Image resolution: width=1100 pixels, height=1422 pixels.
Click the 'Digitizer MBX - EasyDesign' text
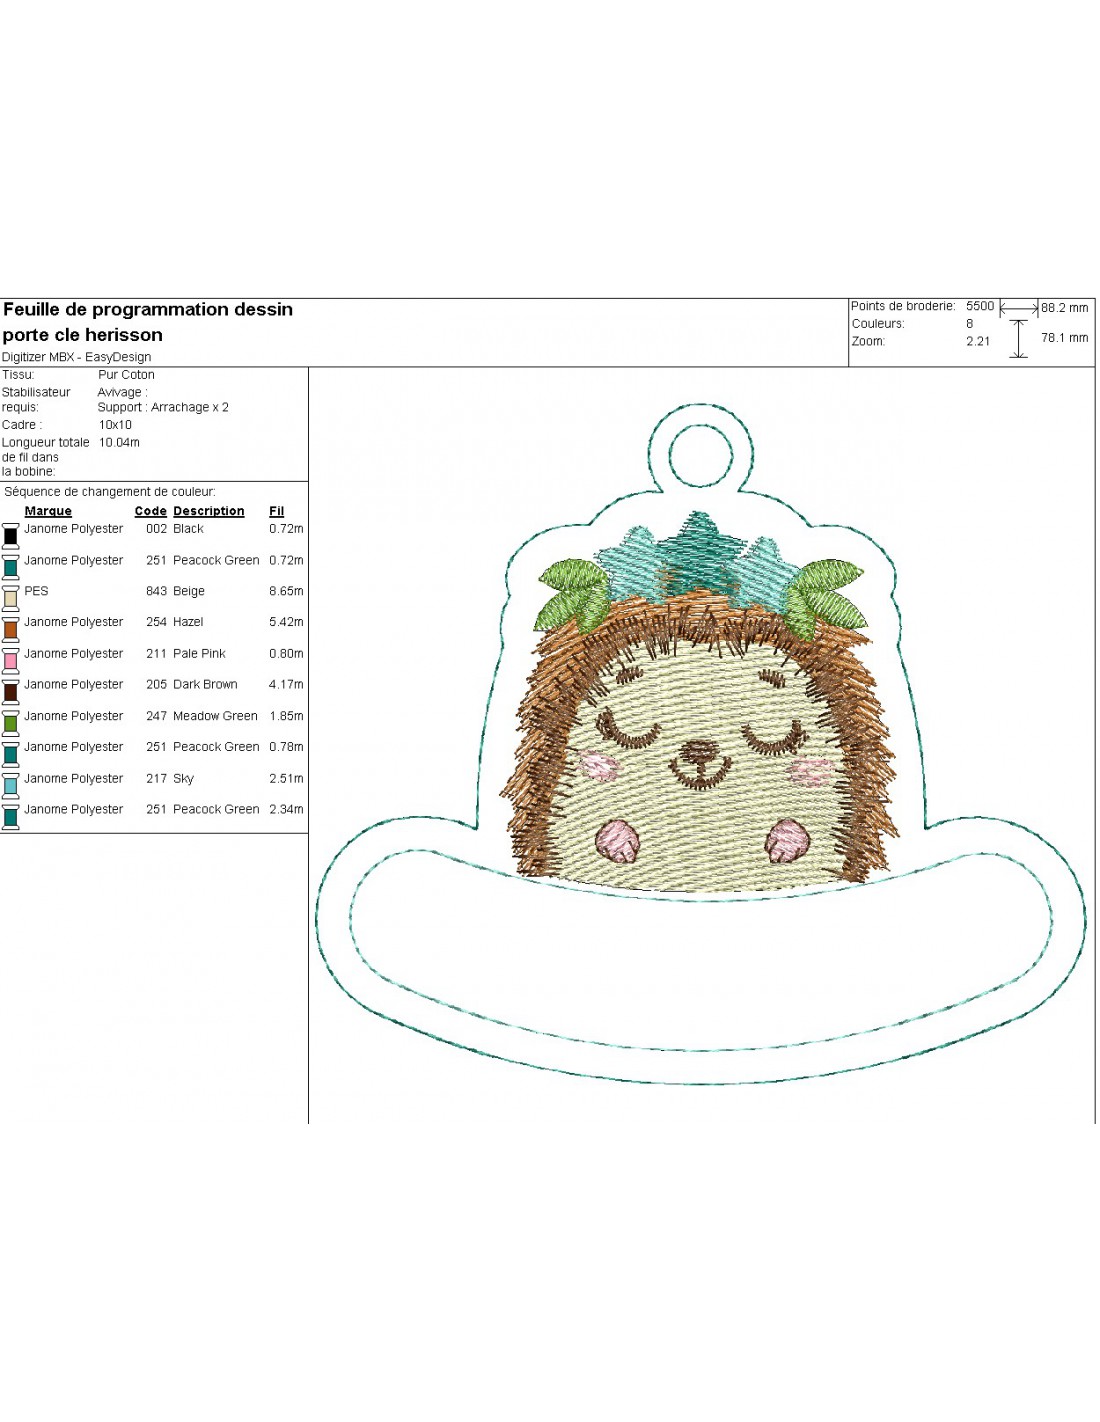(x=77, y=357)
